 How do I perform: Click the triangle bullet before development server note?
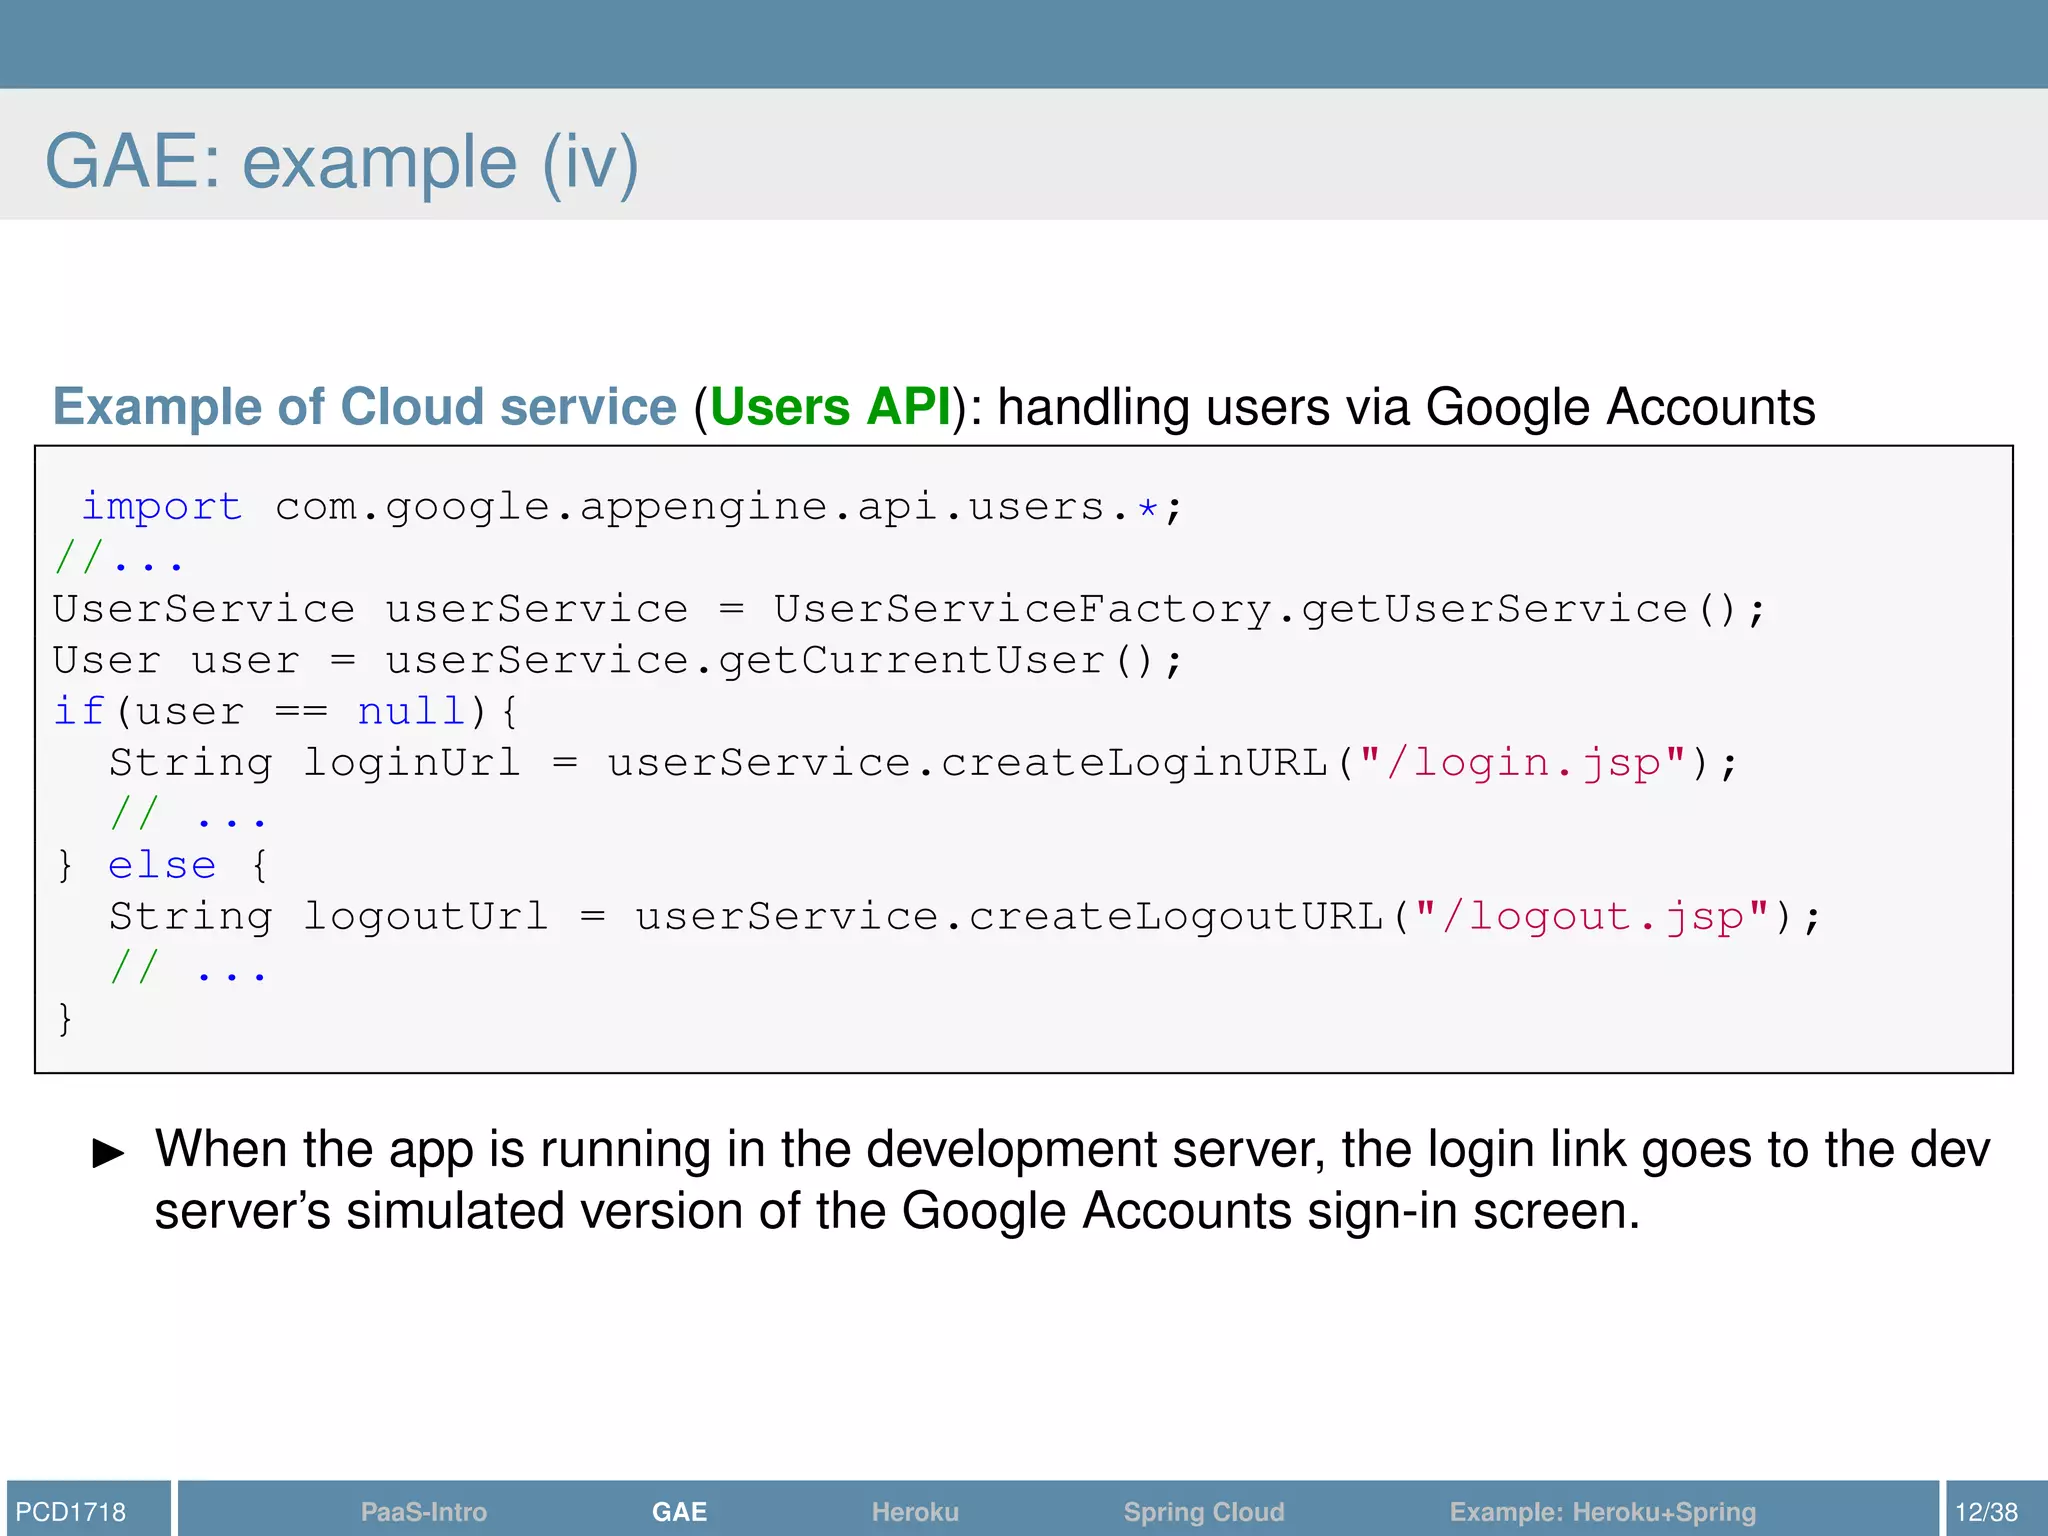click(x=108, y=1153)
